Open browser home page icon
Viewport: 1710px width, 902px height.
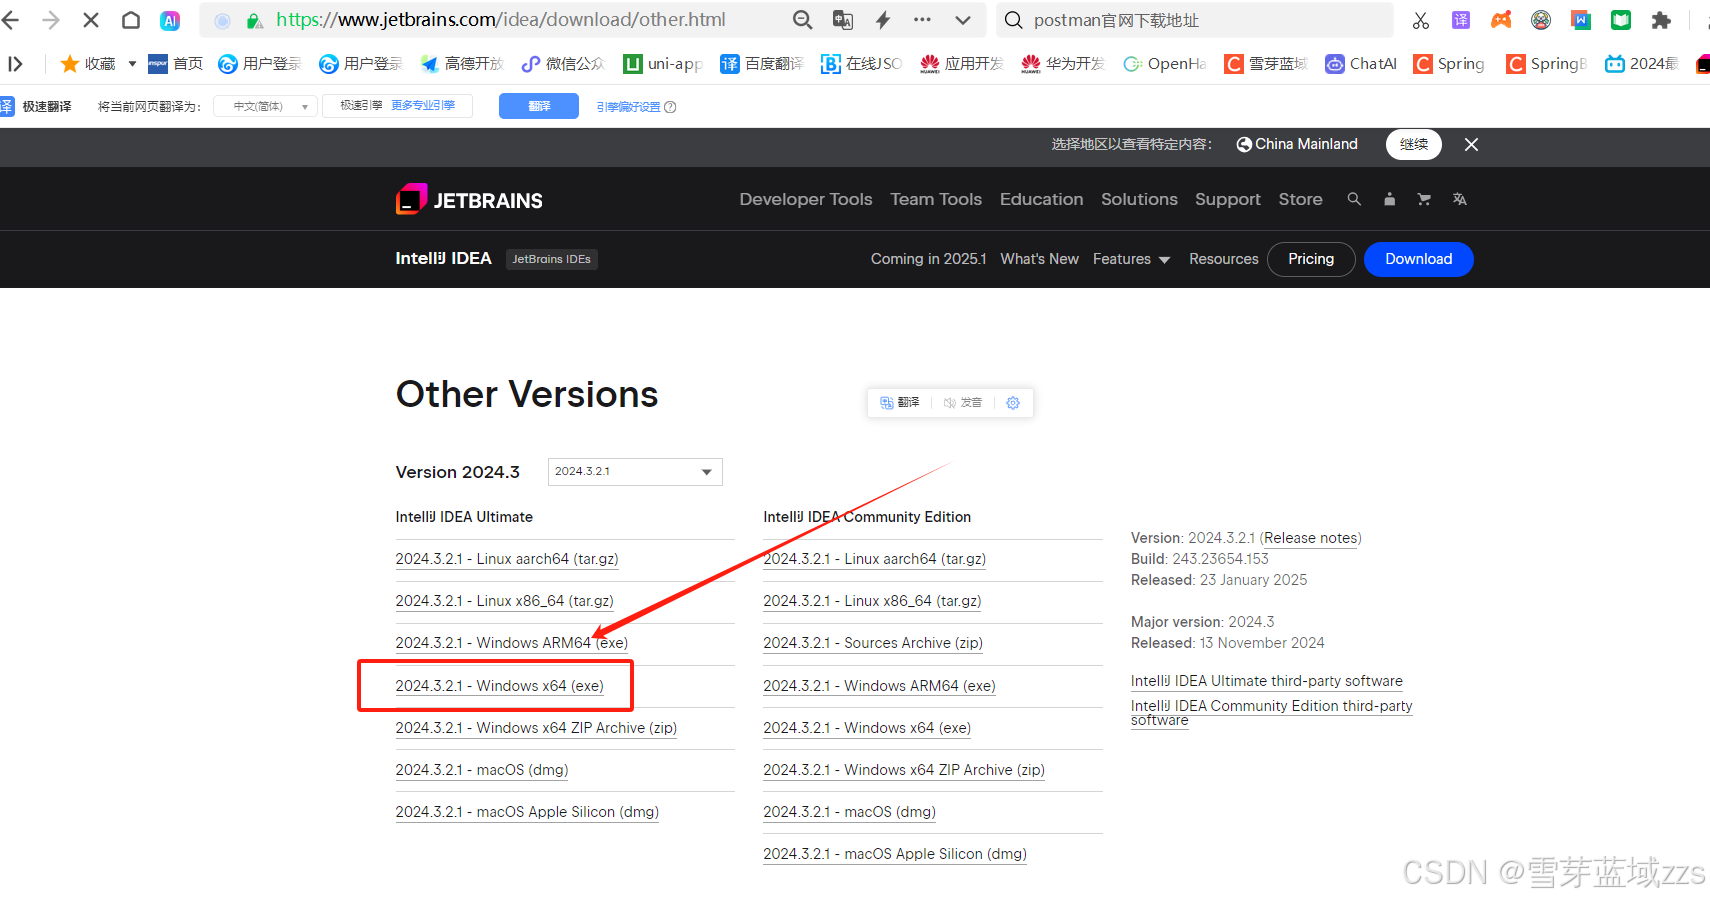pyautogui.click(x=131, y=20)
